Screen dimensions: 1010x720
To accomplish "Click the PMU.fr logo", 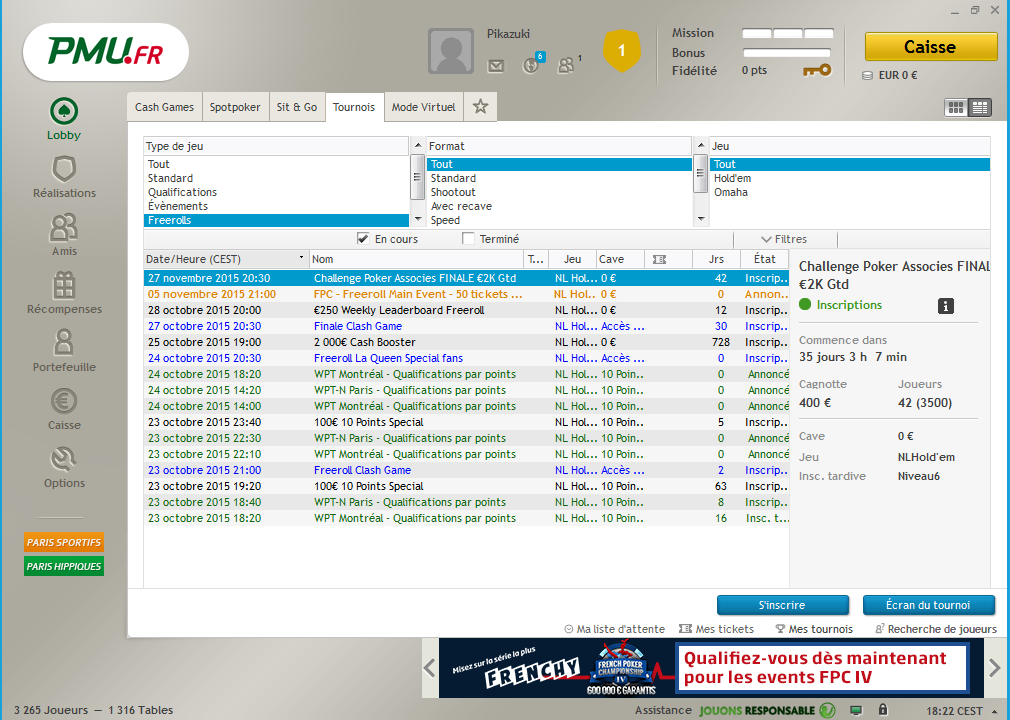I will (106, 52).
